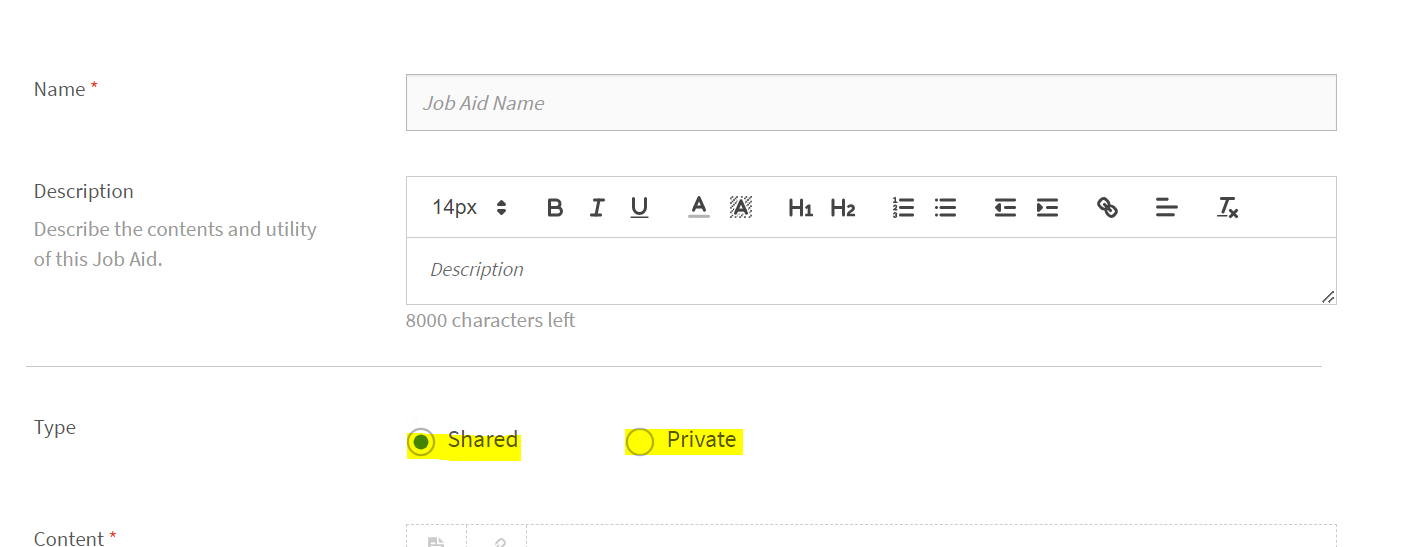Click the Job Aid Name input field
This screenshot has width=1428, height=547.
(870, 103)
